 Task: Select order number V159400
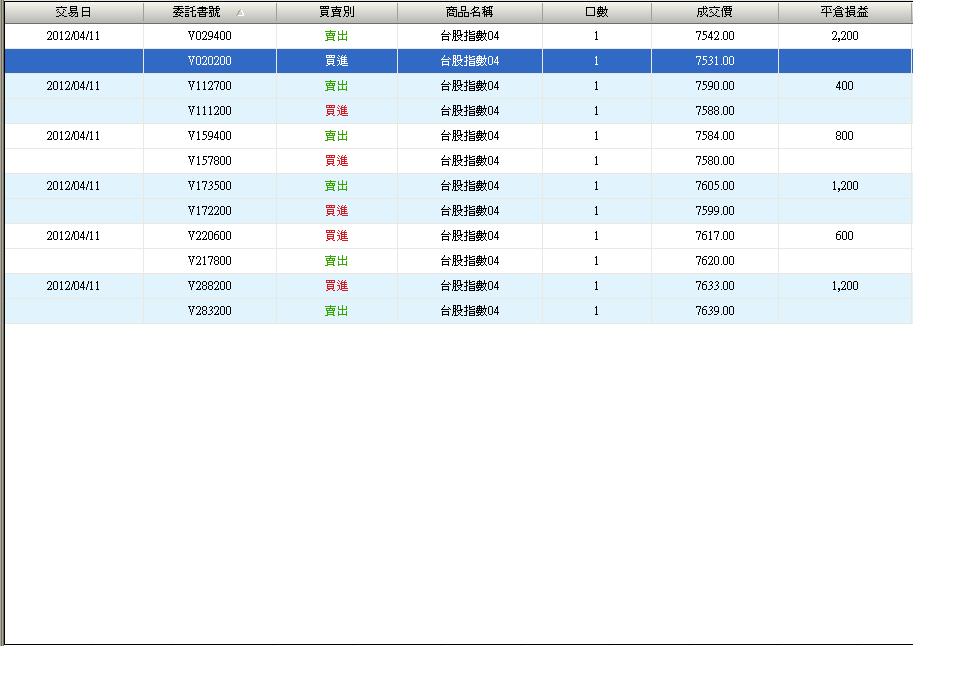210,136
